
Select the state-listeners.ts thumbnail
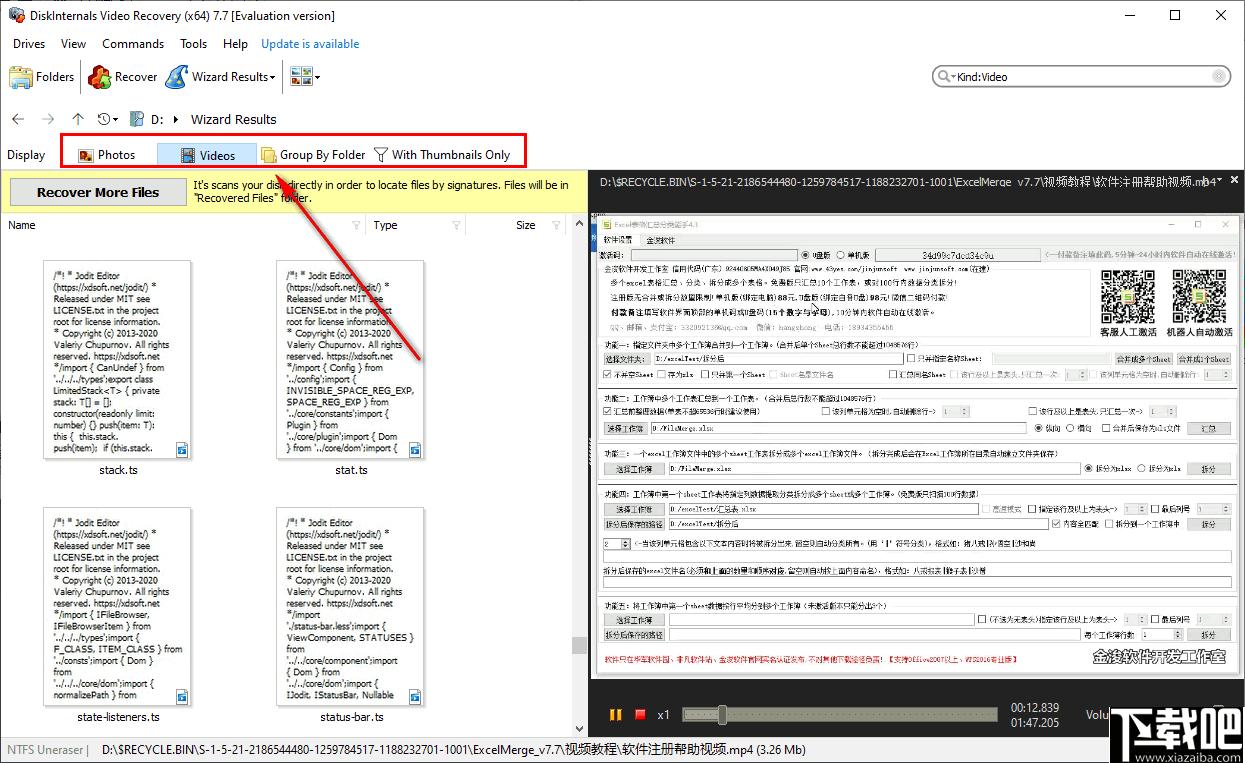click(117, 607)
